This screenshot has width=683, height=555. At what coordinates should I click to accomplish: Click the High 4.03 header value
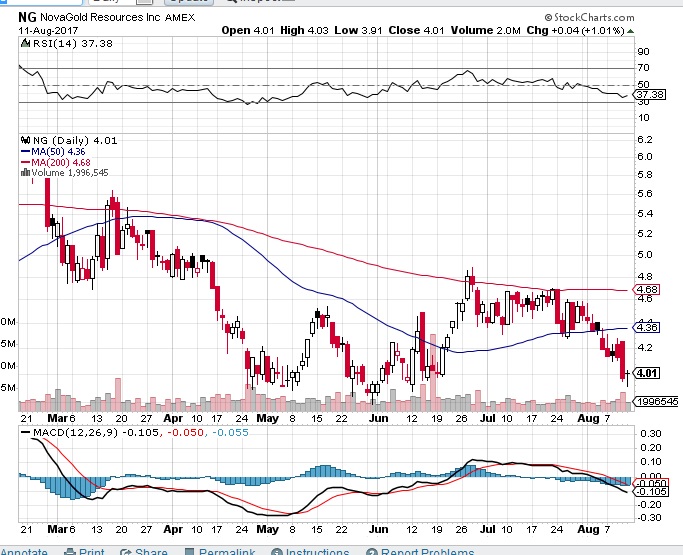[304, 30]
